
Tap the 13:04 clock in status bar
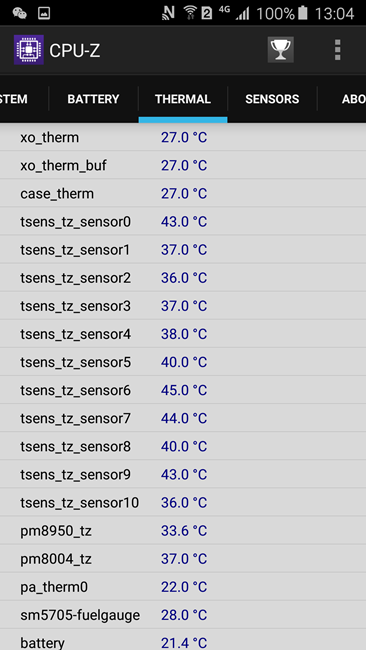click(334, 13)
